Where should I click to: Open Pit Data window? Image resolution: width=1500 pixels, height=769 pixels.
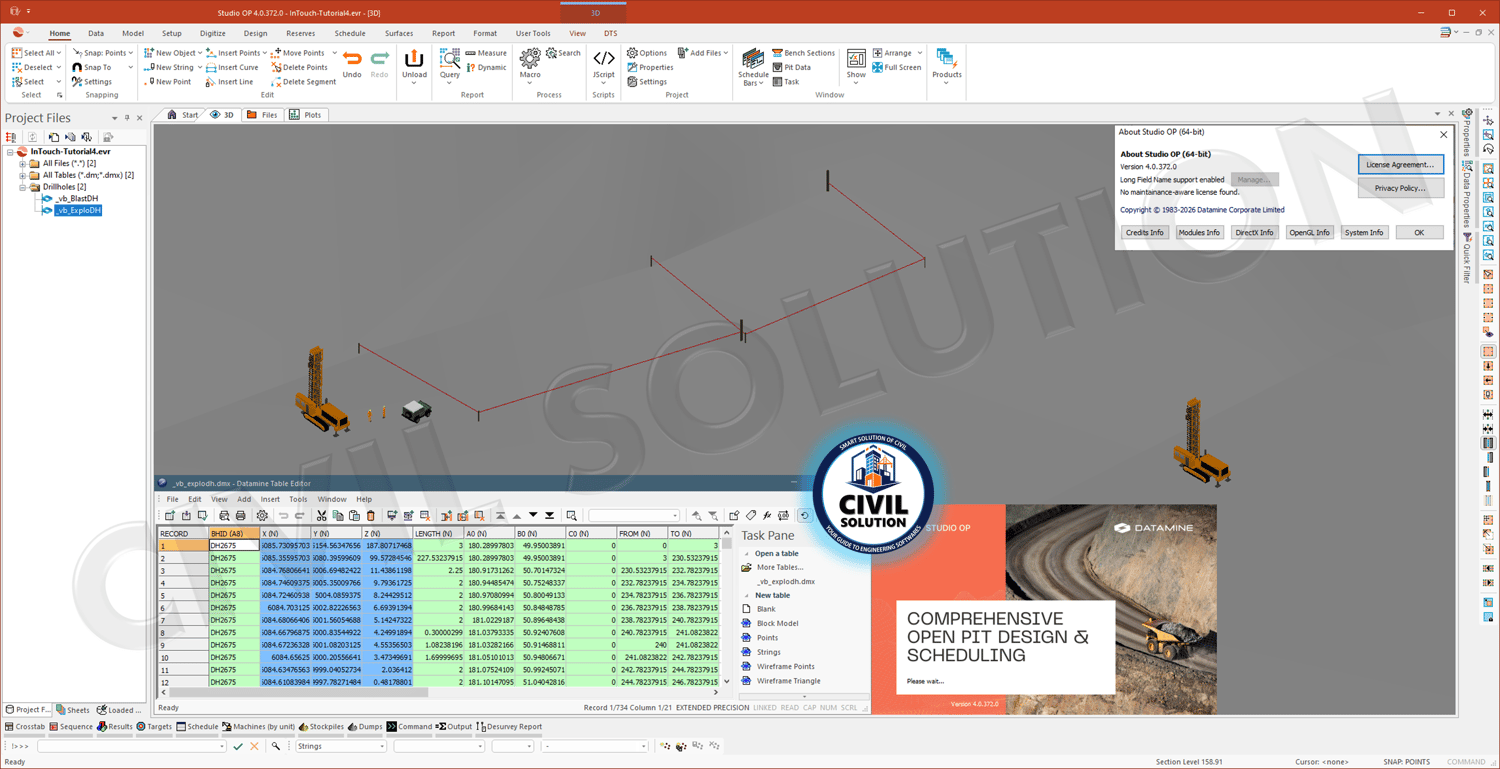click(x=791, y=68)
